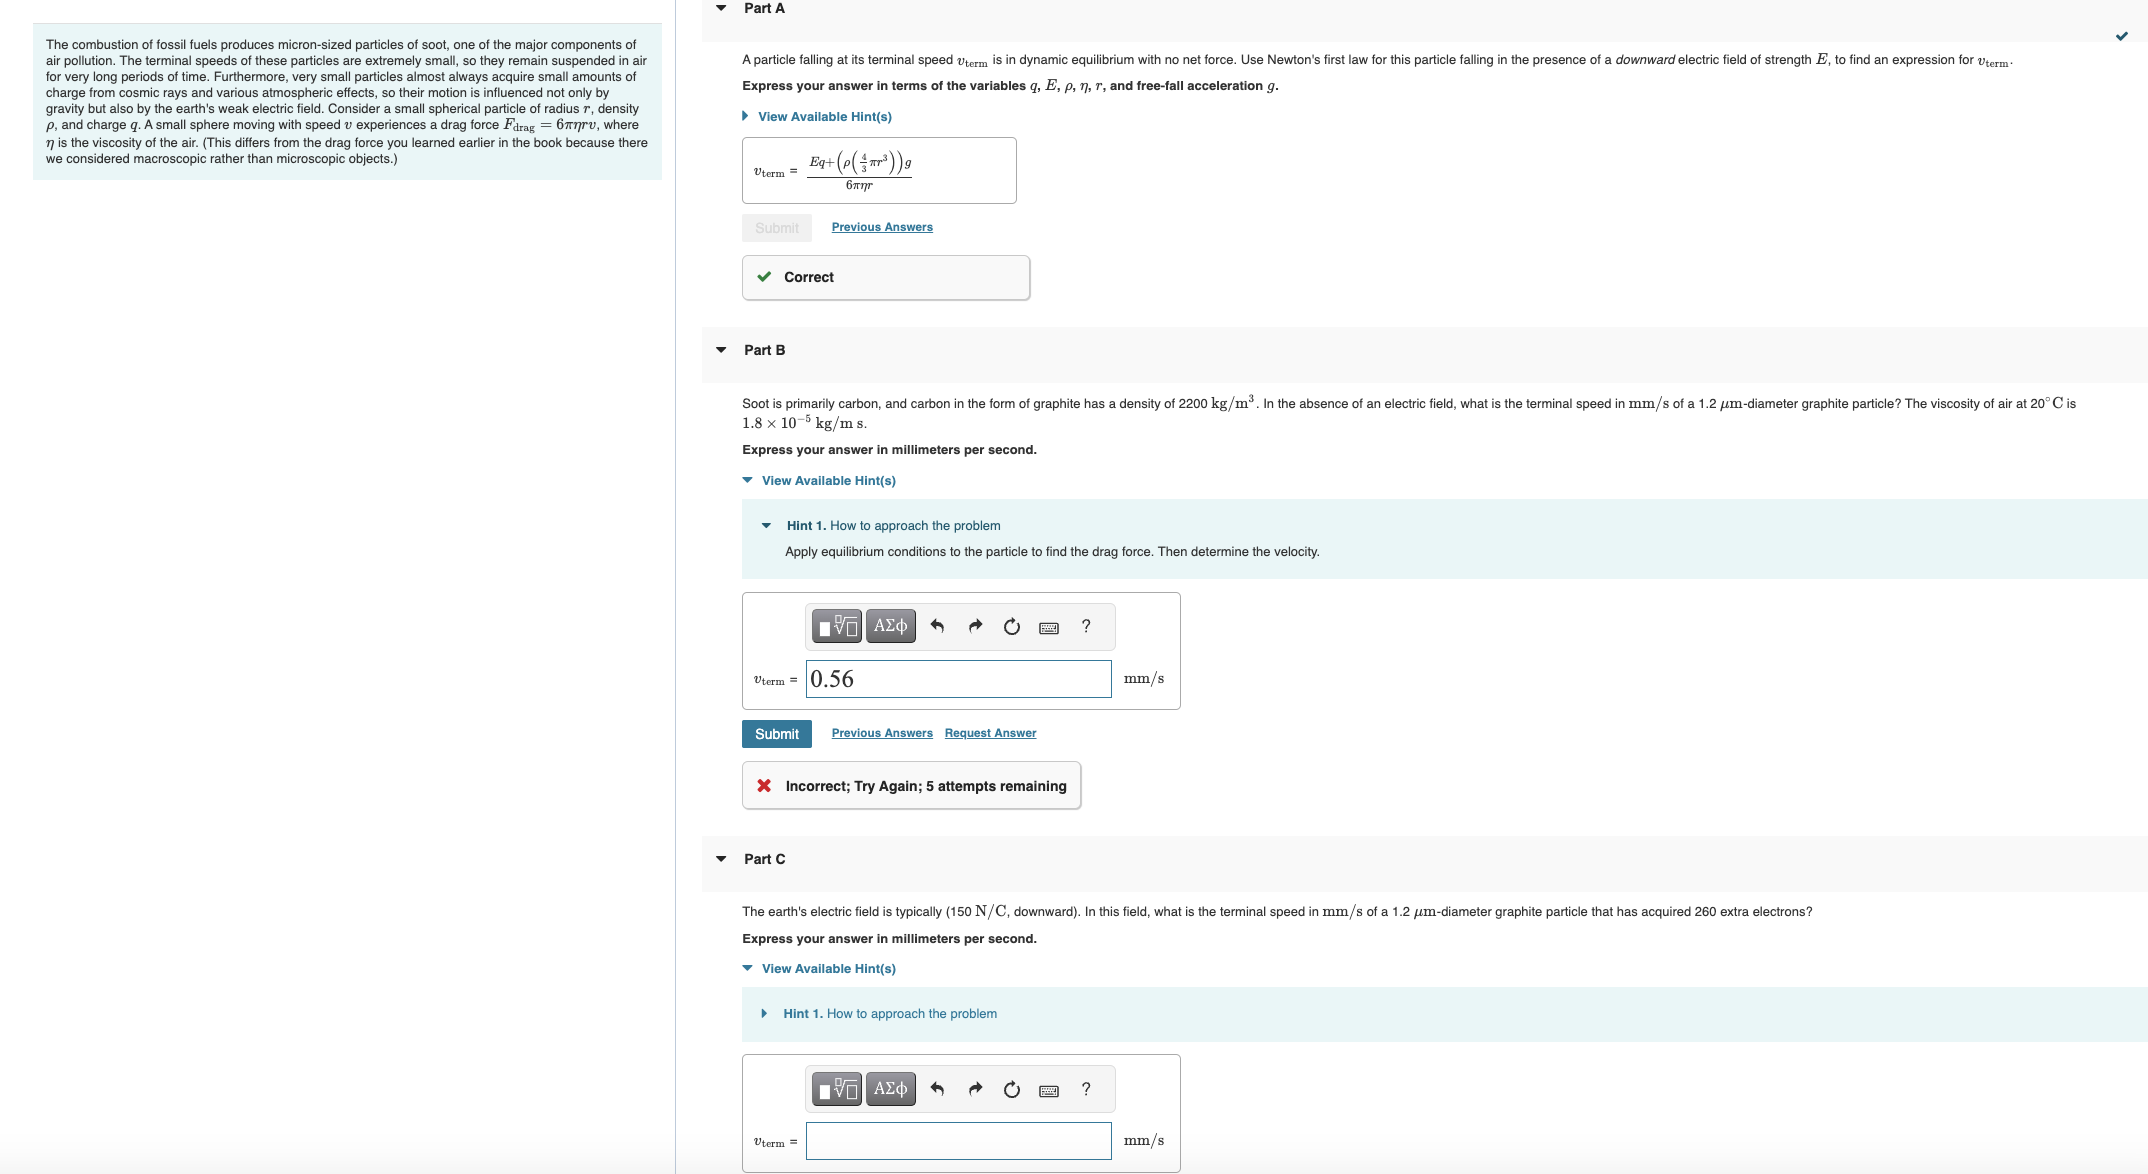This screenshot has width=2148, height=1174.
Task: Collapse the Part C section
Action: (721, 859)
